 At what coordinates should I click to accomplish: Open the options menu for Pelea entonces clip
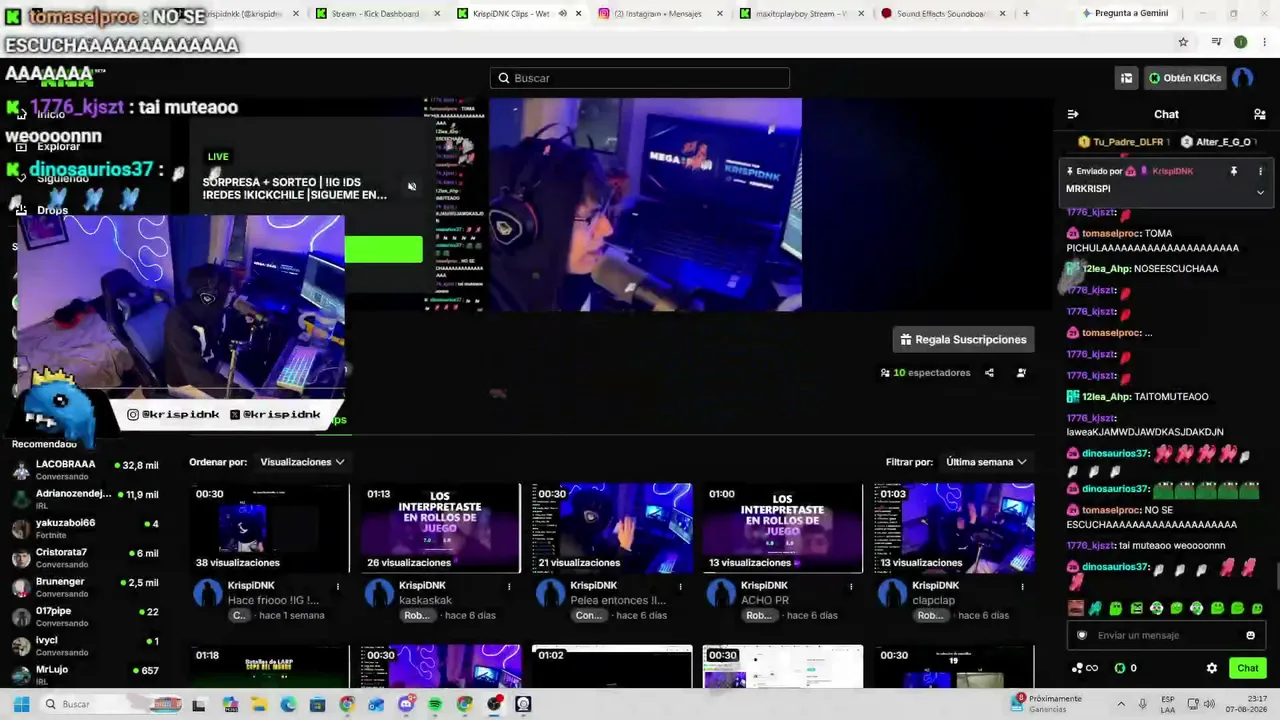click(681, 586)
